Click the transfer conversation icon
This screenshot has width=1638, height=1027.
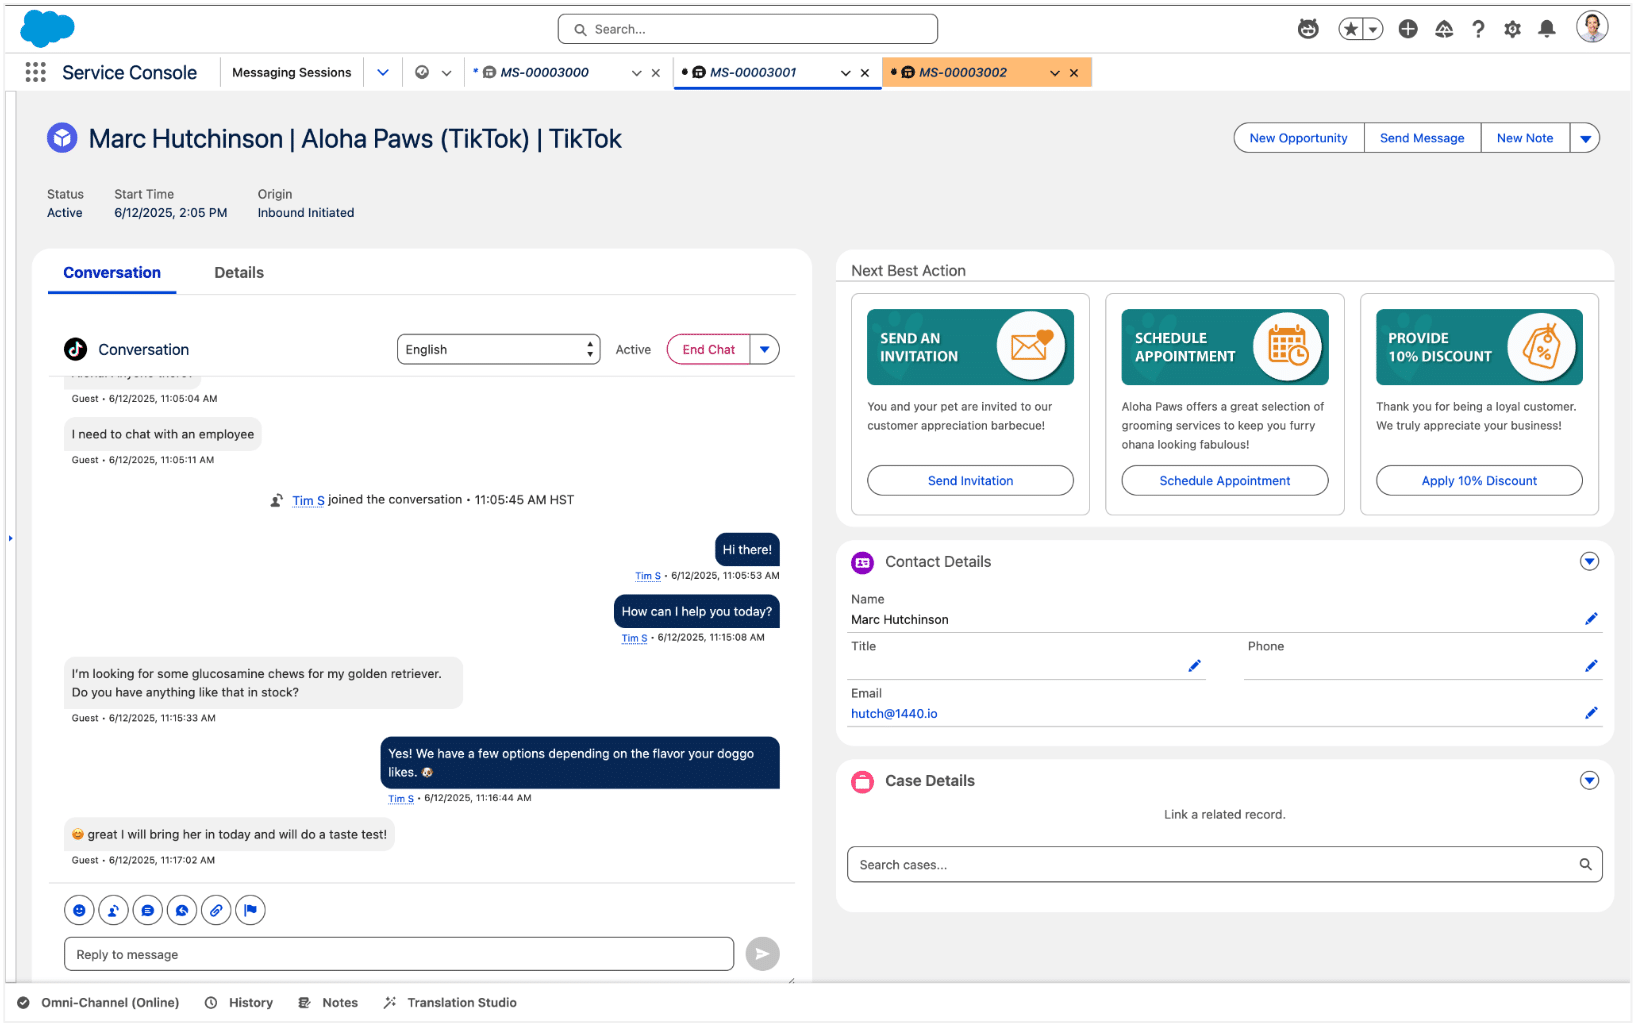click(x=113, y=910)
